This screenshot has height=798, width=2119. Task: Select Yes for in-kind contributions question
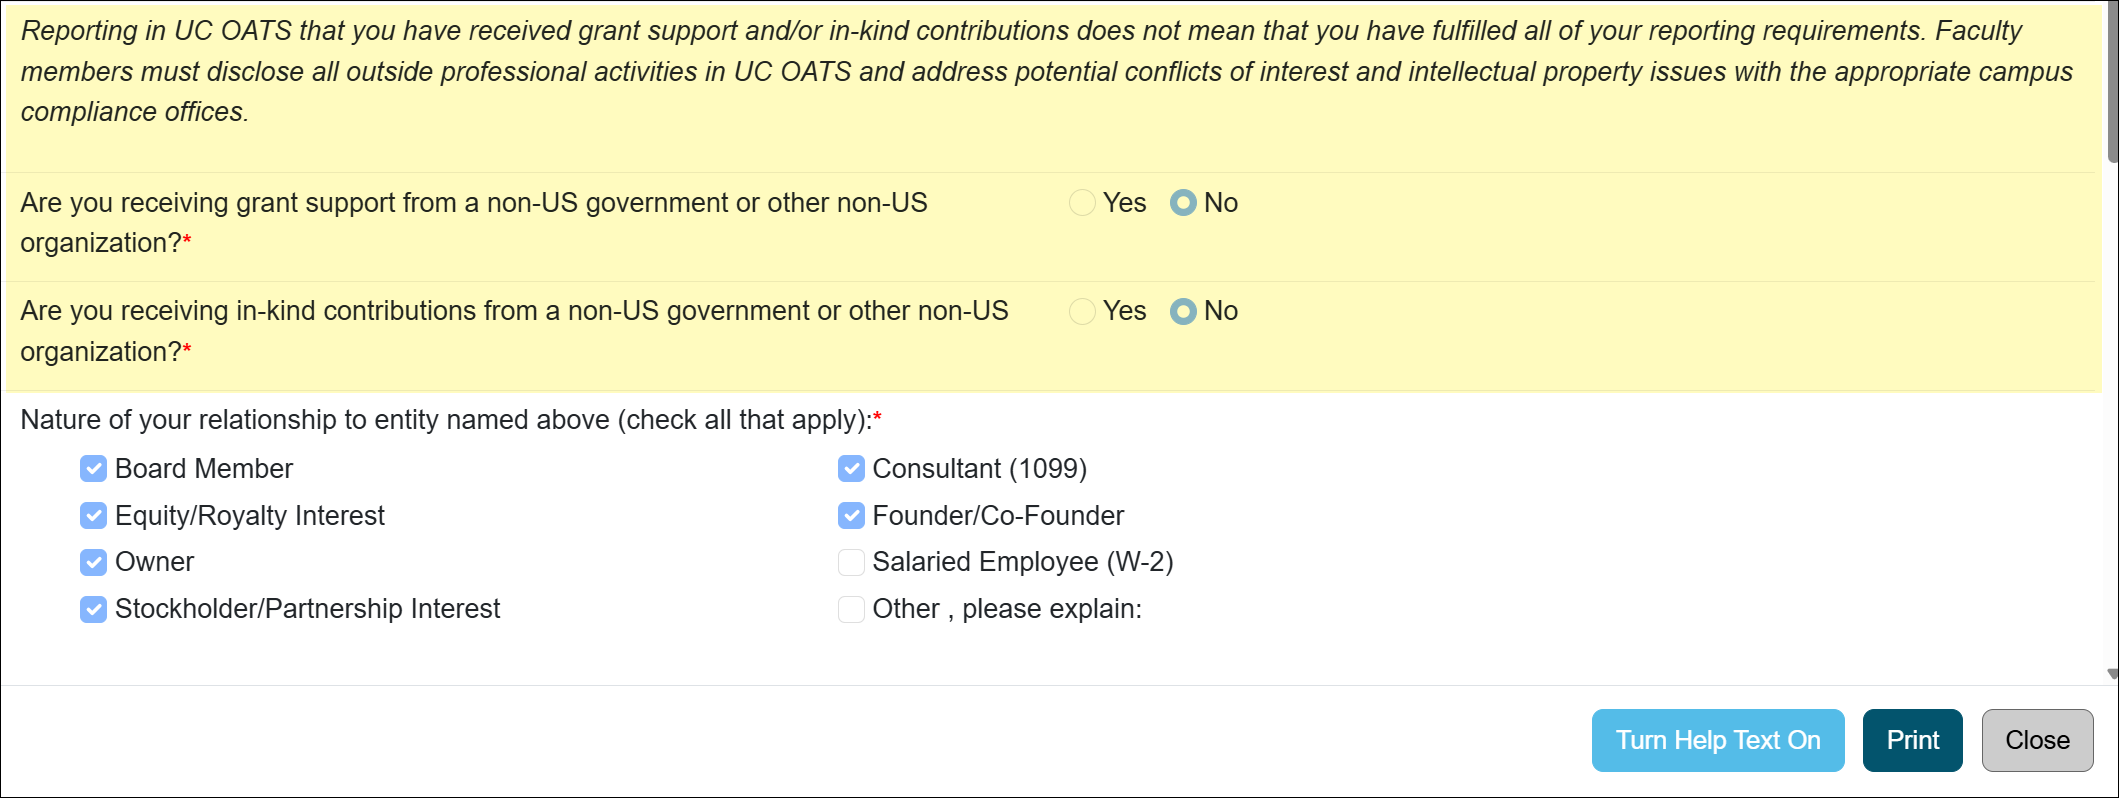pyautogui.click(x=1082, y=311)
